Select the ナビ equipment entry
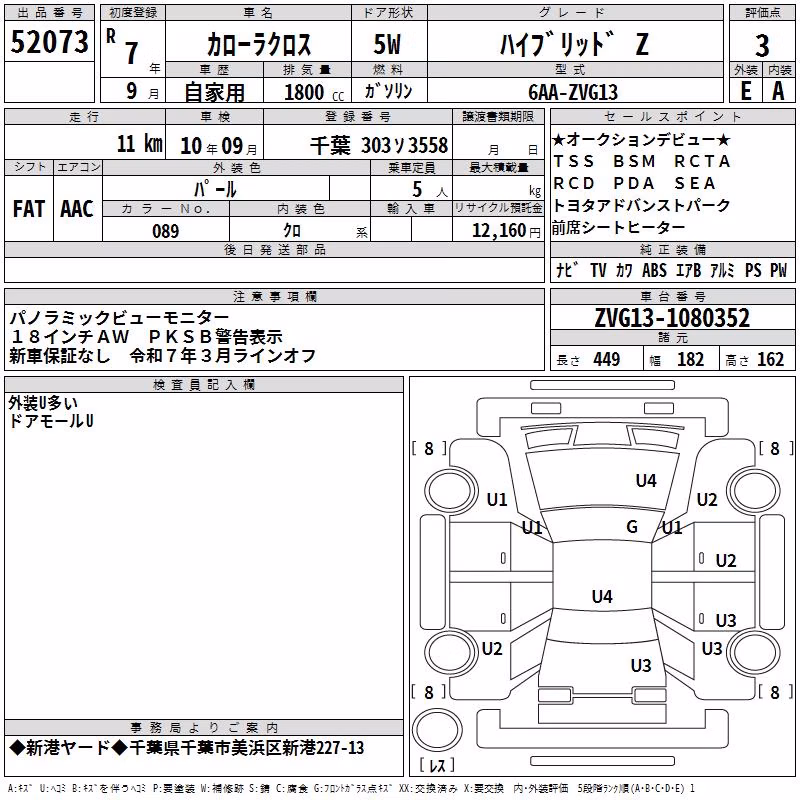The height and width of the screenshot is (800, 800). click(567, 270)
